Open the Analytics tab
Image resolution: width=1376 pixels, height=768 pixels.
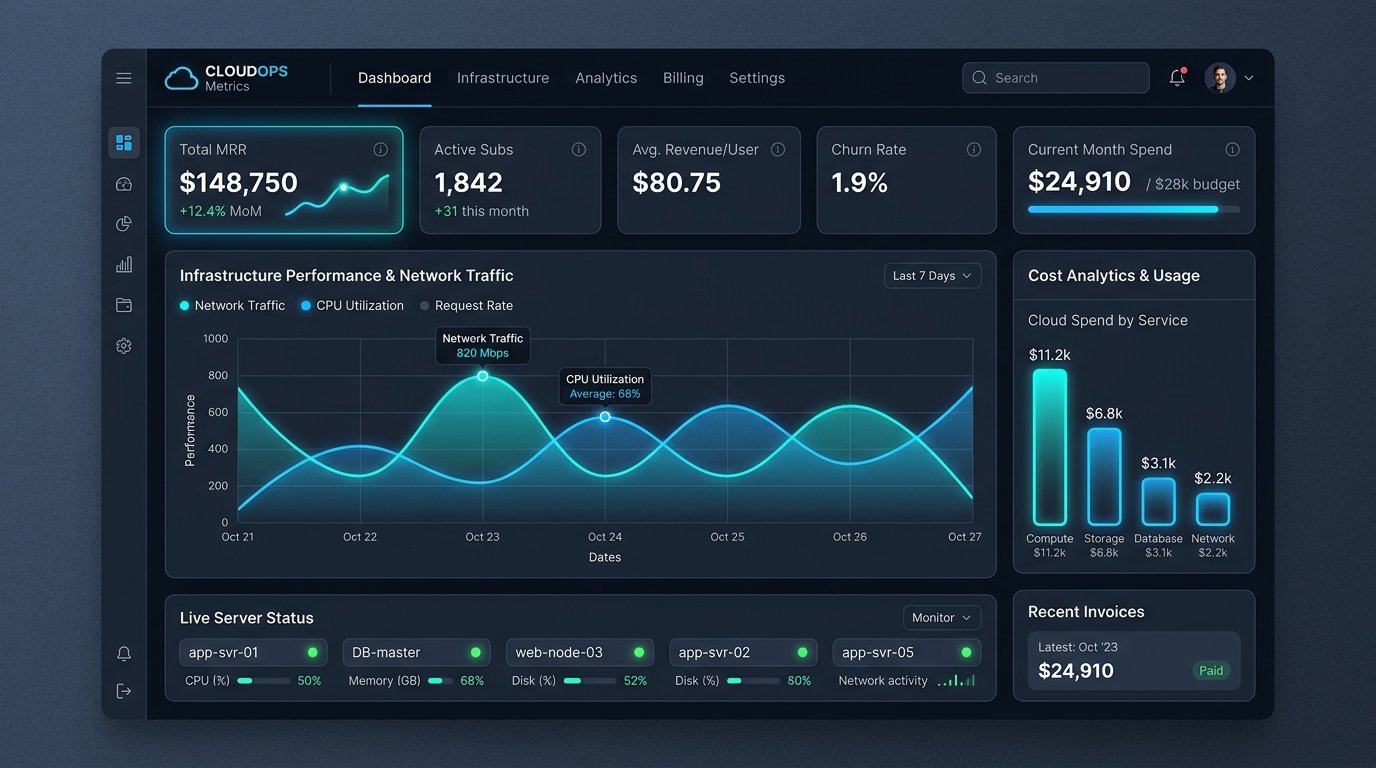point(606,78)
